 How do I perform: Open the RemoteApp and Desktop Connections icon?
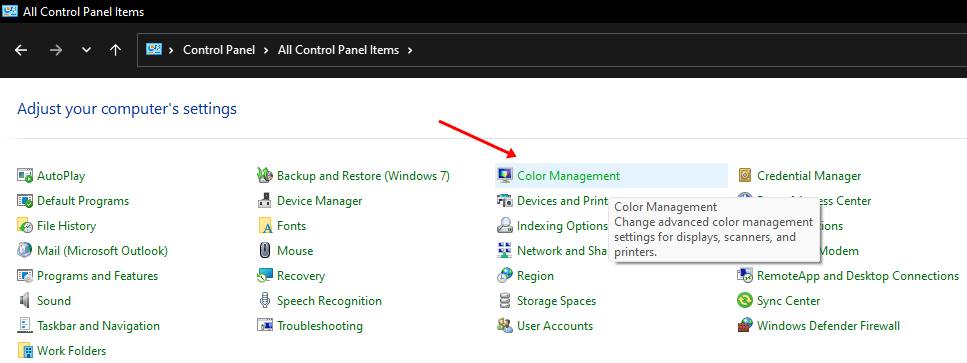(745, 275)
